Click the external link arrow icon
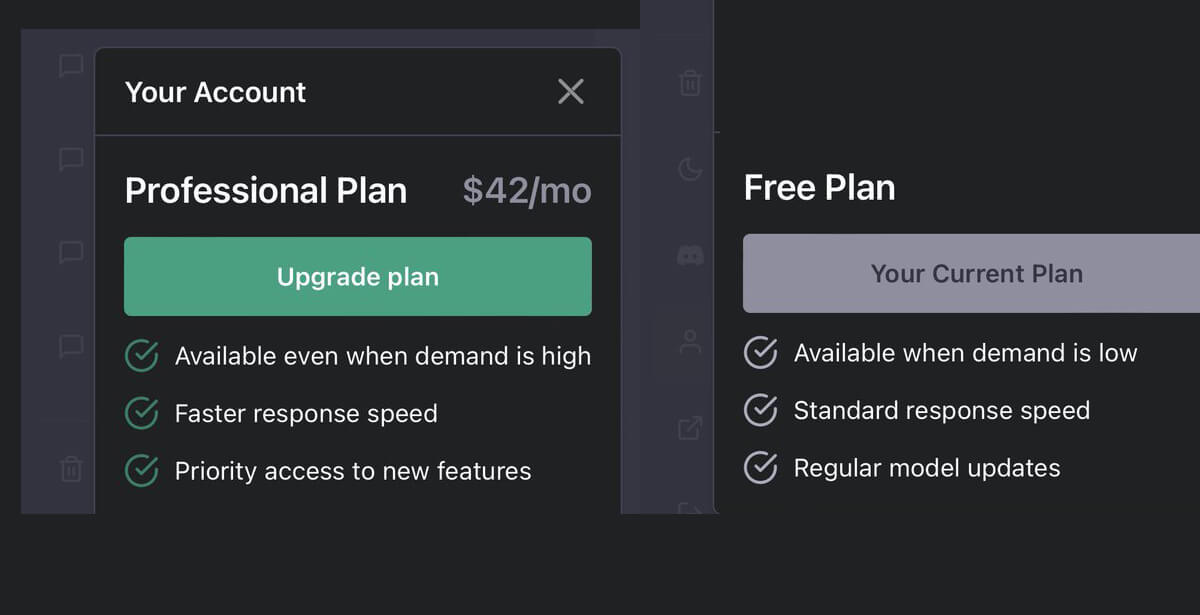The image size is (1200, 615). pyautogui.click(x=690, y=428)
